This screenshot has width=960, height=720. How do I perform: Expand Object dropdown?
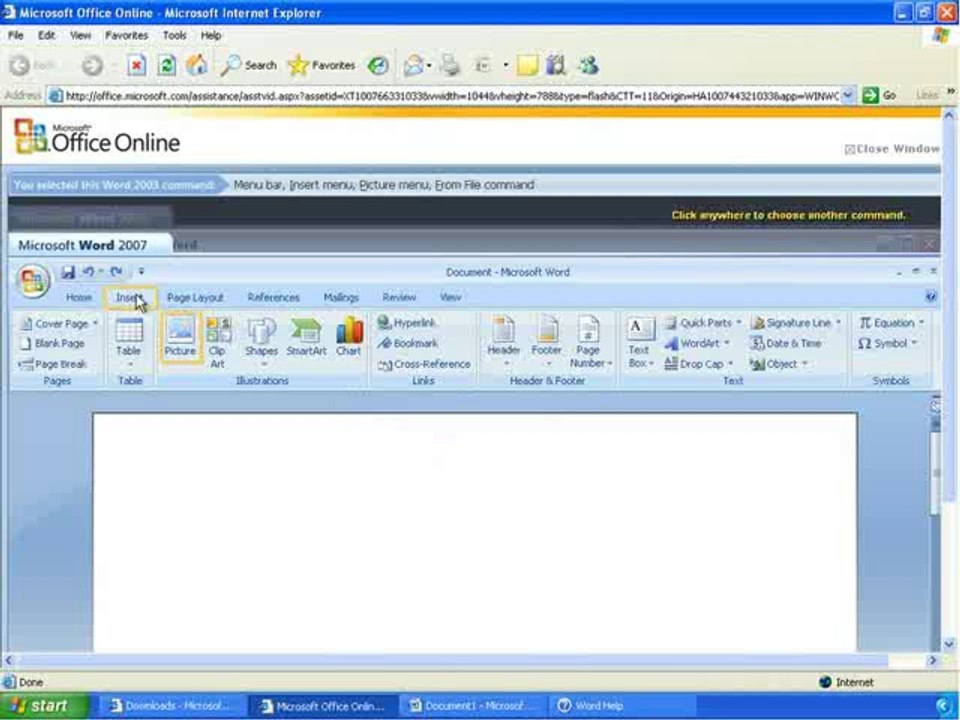point(805,364)
